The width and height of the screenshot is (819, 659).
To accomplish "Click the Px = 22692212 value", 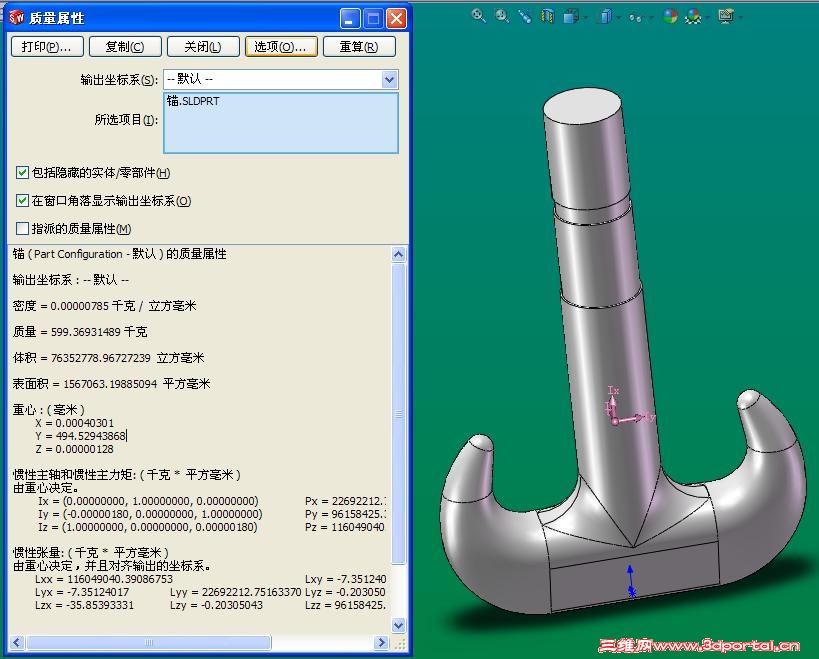I will coord(346,501).
